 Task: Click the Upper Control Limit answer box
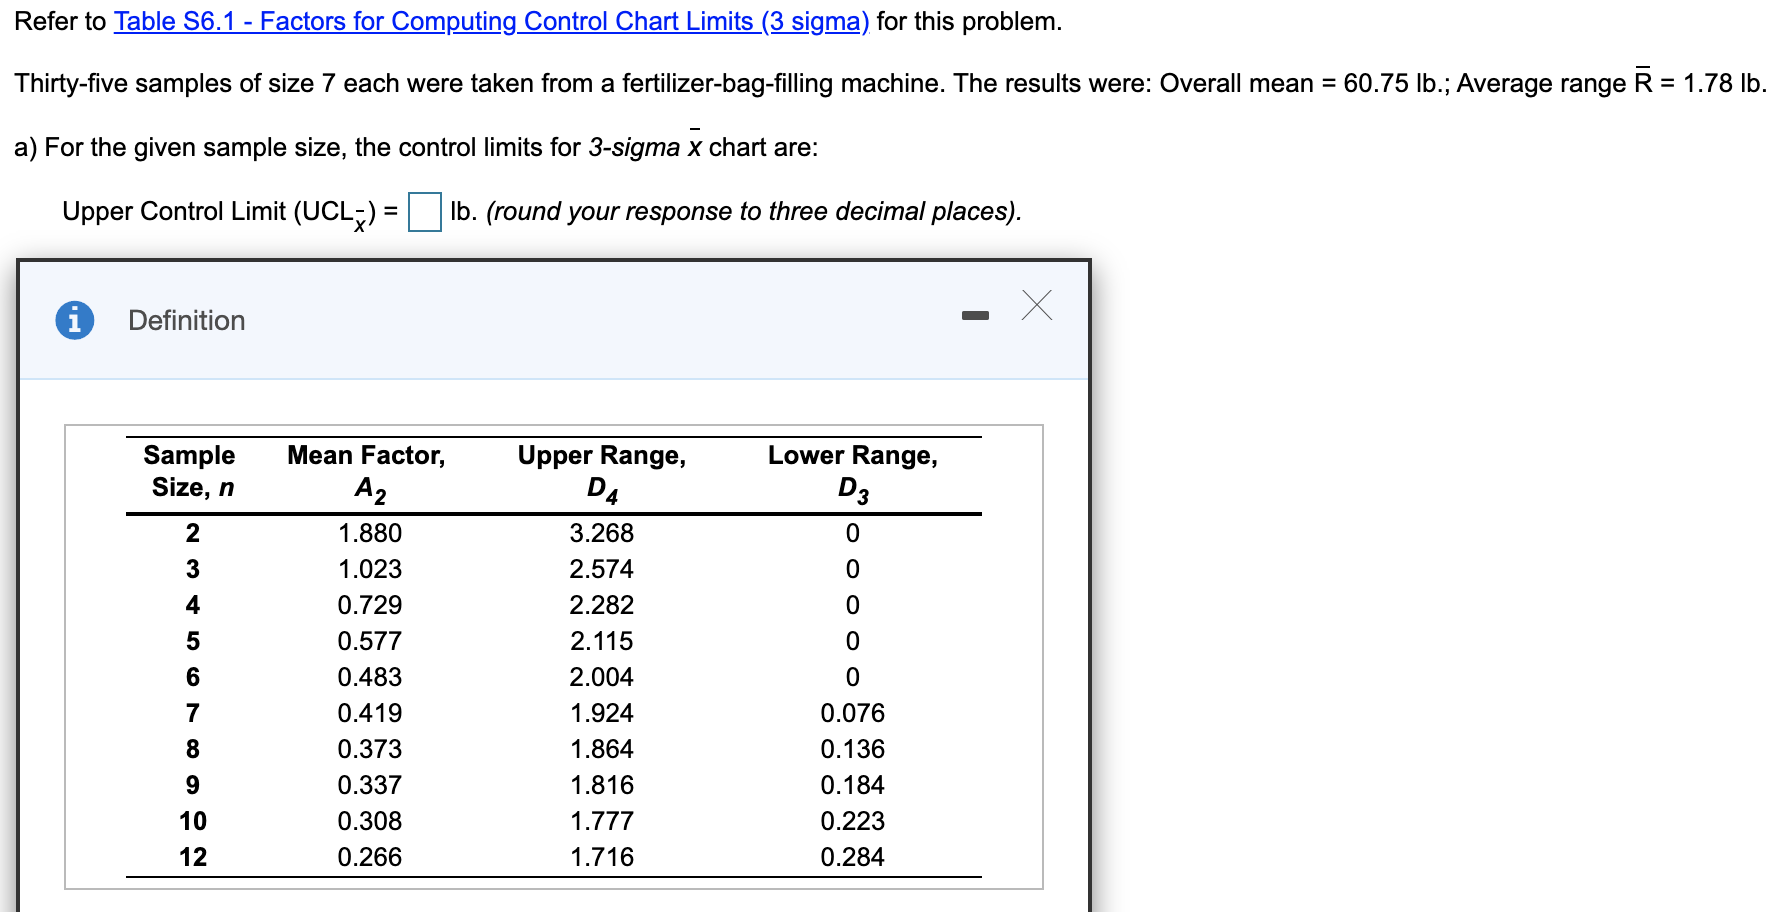point(423,211)
